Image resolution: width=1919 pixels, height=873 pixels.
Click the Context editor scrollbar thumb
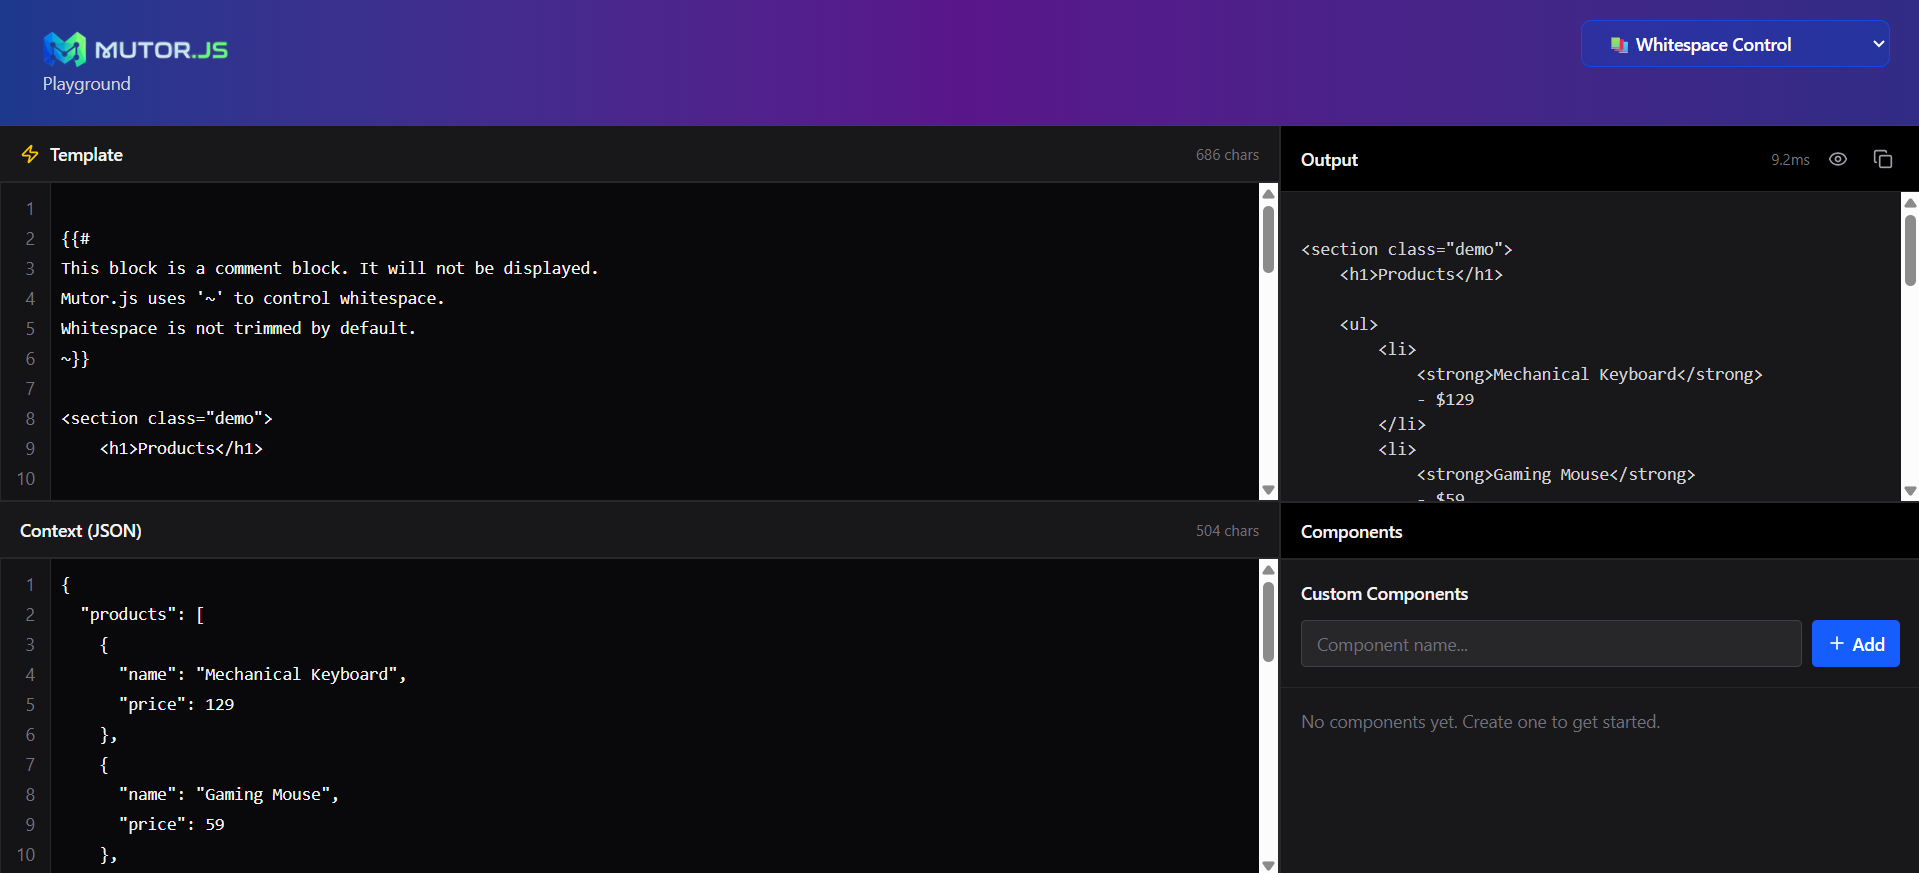tap(1268, 621)
